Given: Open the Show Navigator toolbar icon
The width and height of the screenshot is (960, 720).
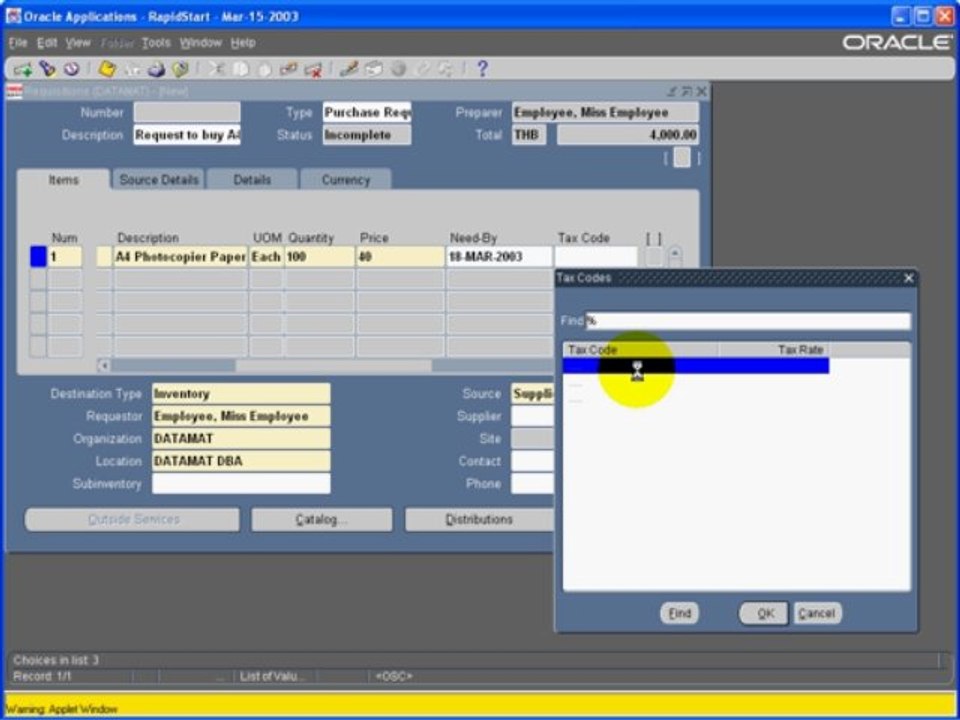Looking at the screenshot, I should (x=72, y=69).
